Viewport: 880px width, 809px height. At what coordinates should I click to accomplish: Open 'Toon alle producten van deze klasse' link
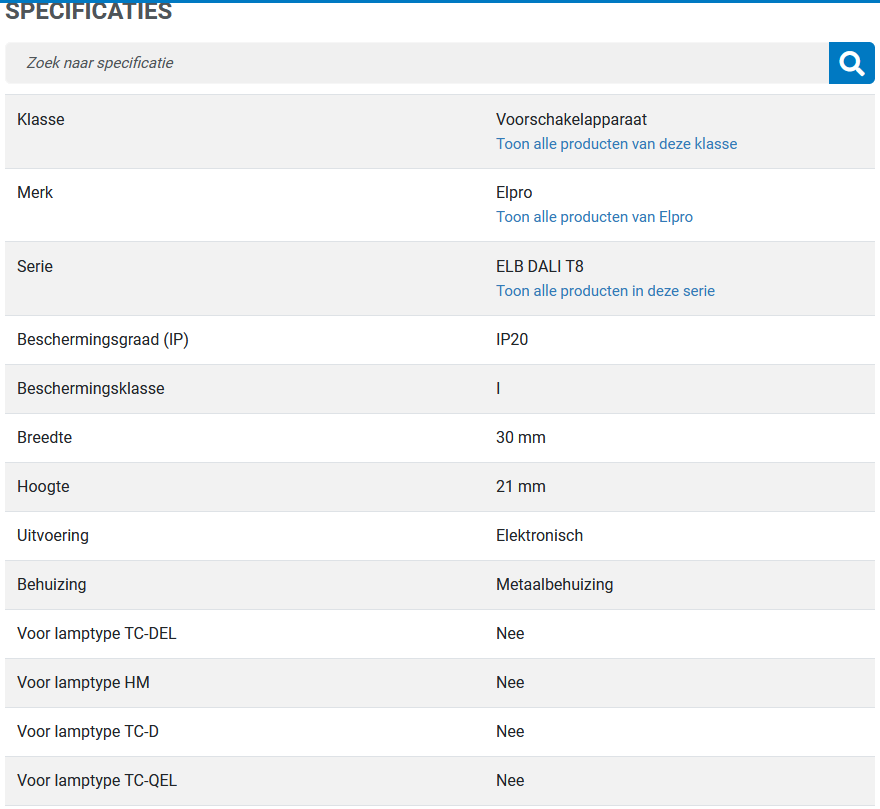(616, 144)
